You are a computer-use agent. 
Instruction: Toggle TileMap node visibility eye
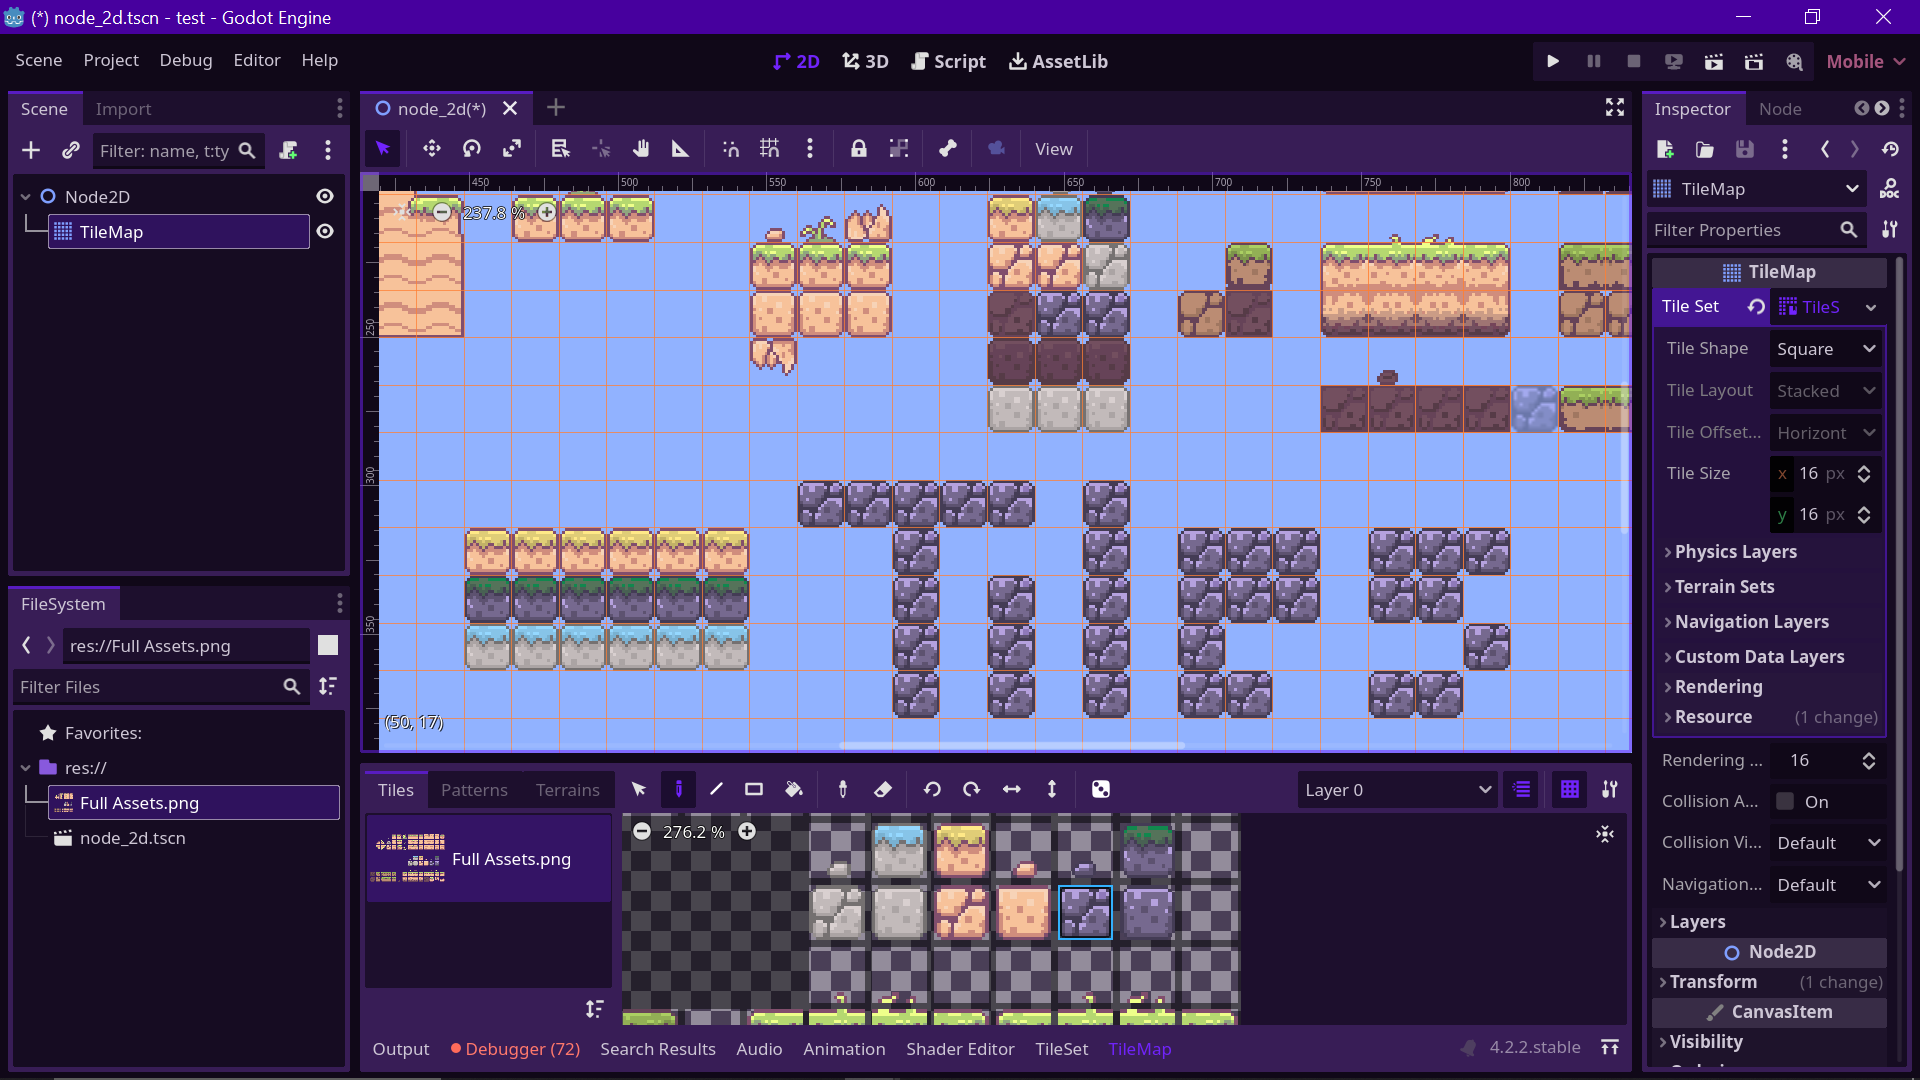[x=325, y=231]
